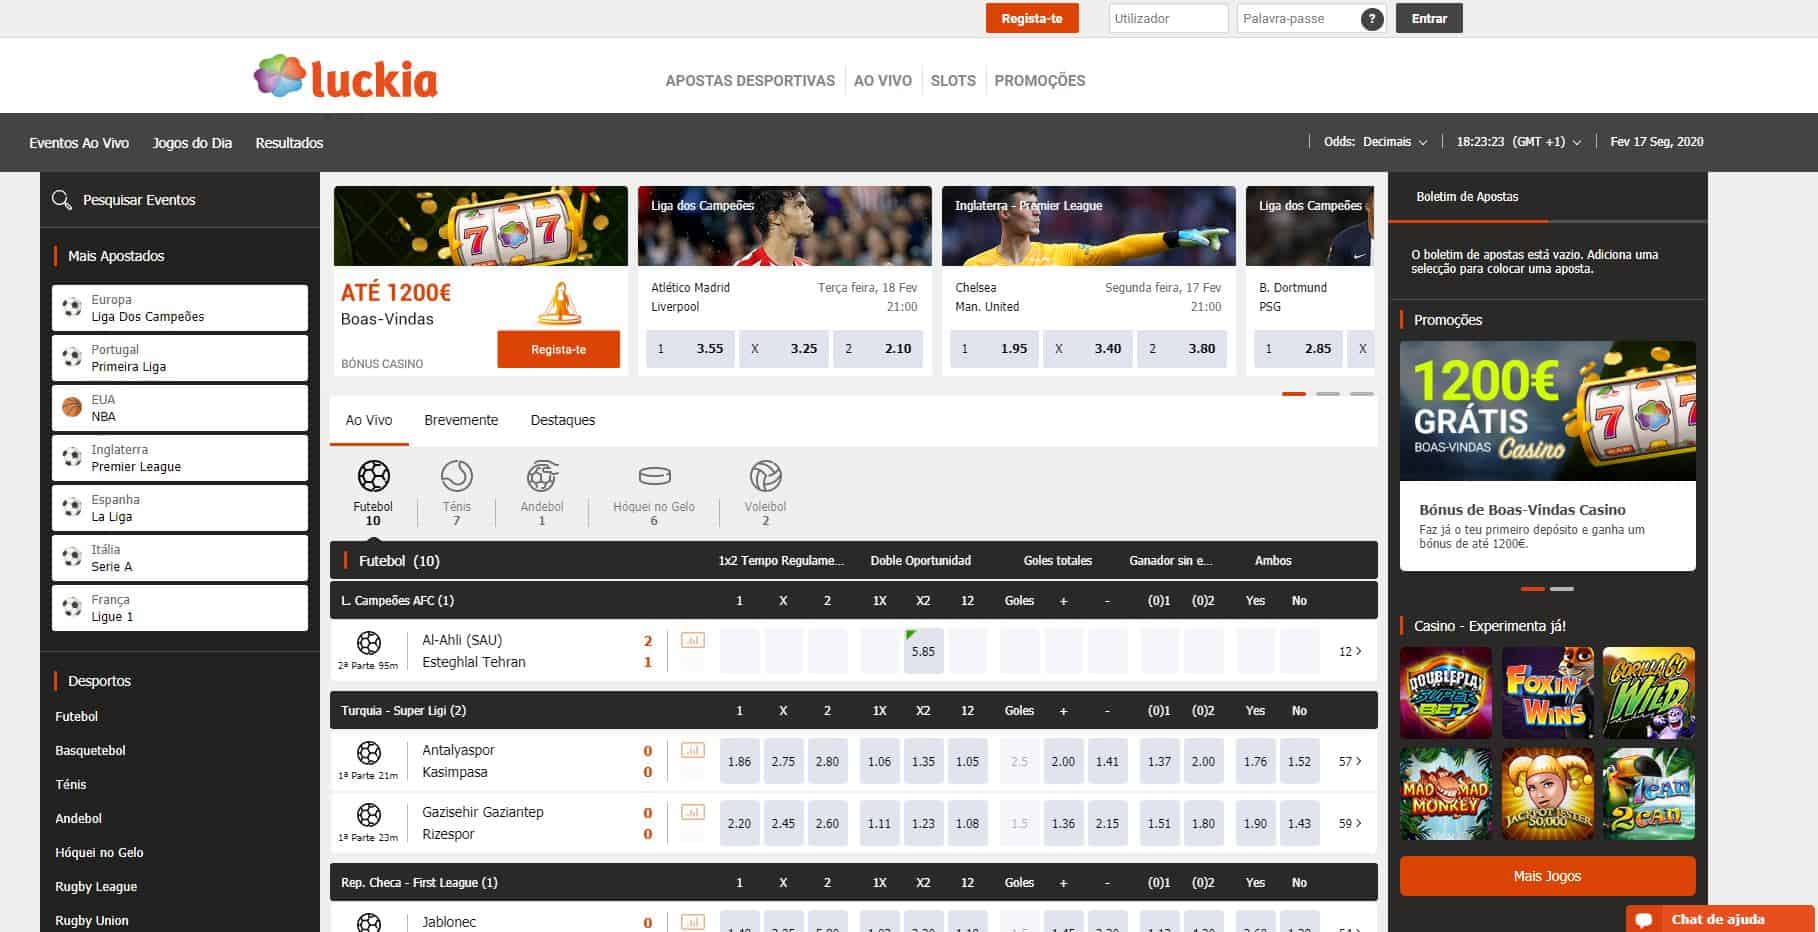The image size is (1818, 932).
Task: Open Jackpot Jester 50,000 game
Action: point(1547,794)
